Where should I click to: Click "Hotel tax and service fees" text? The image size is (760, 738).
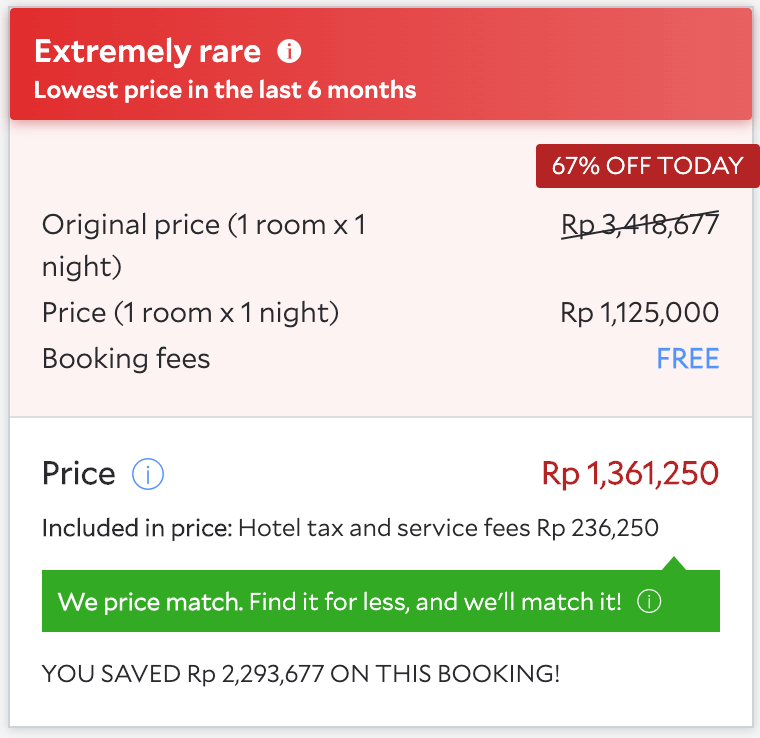(385, 527)
